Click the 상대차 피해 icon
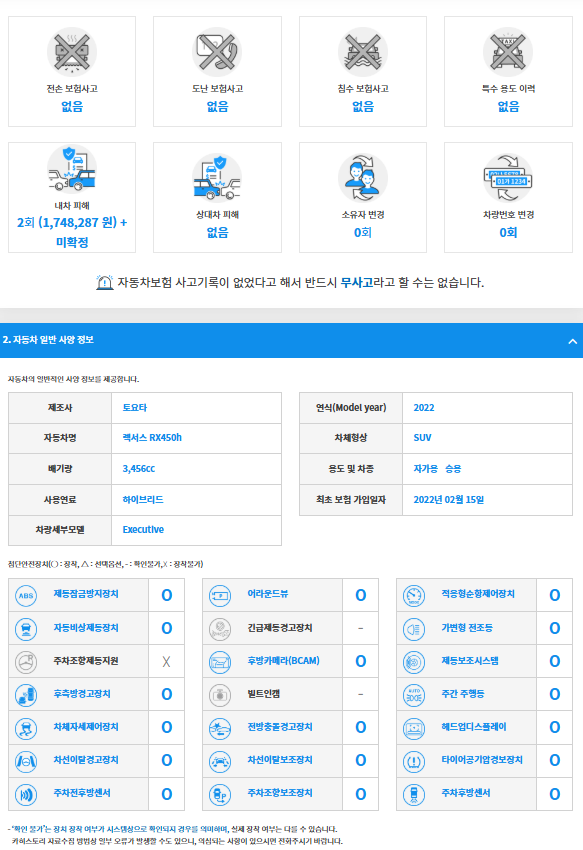Screen dimensions: 583x850 click(x=217, y=178)
